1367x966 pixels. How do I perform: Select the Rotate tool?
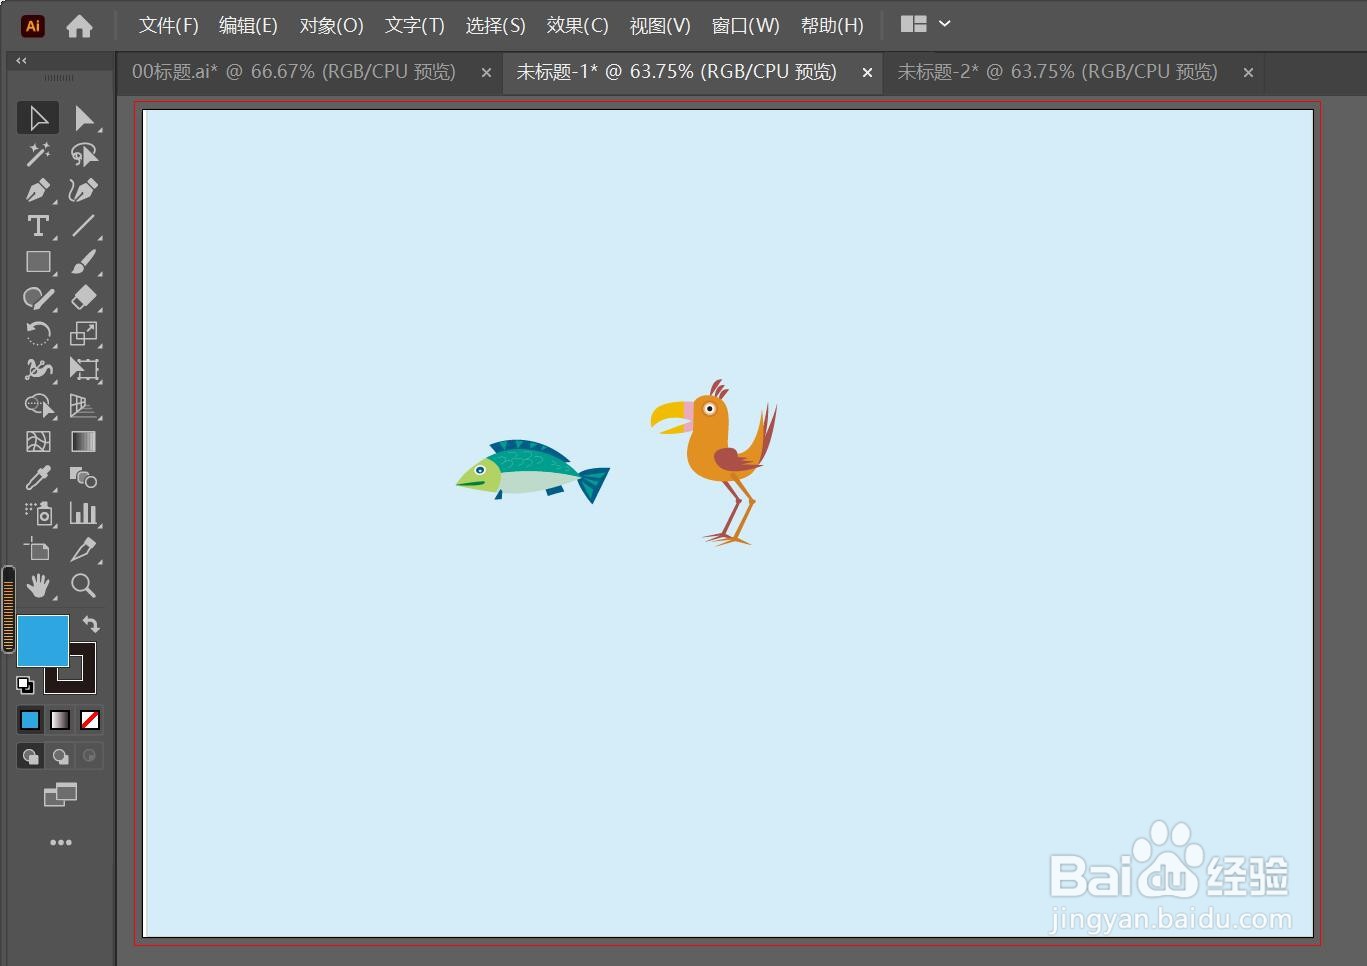(x=38, y=334)
